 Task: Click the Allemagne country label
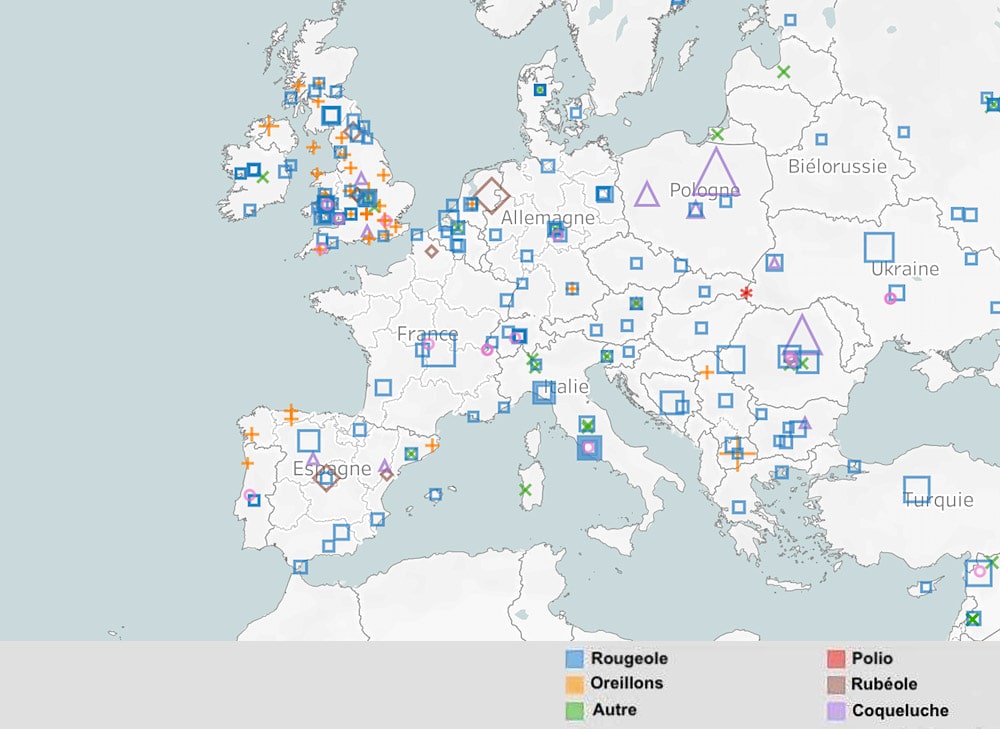[549, 216]
